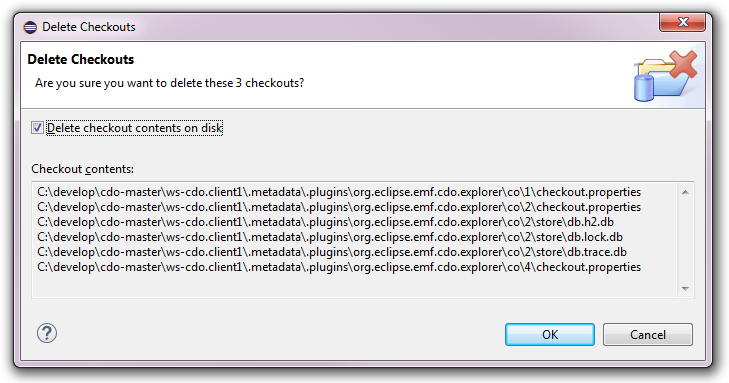Click the 'Are you sure' confirmation message

pos(169,83)
